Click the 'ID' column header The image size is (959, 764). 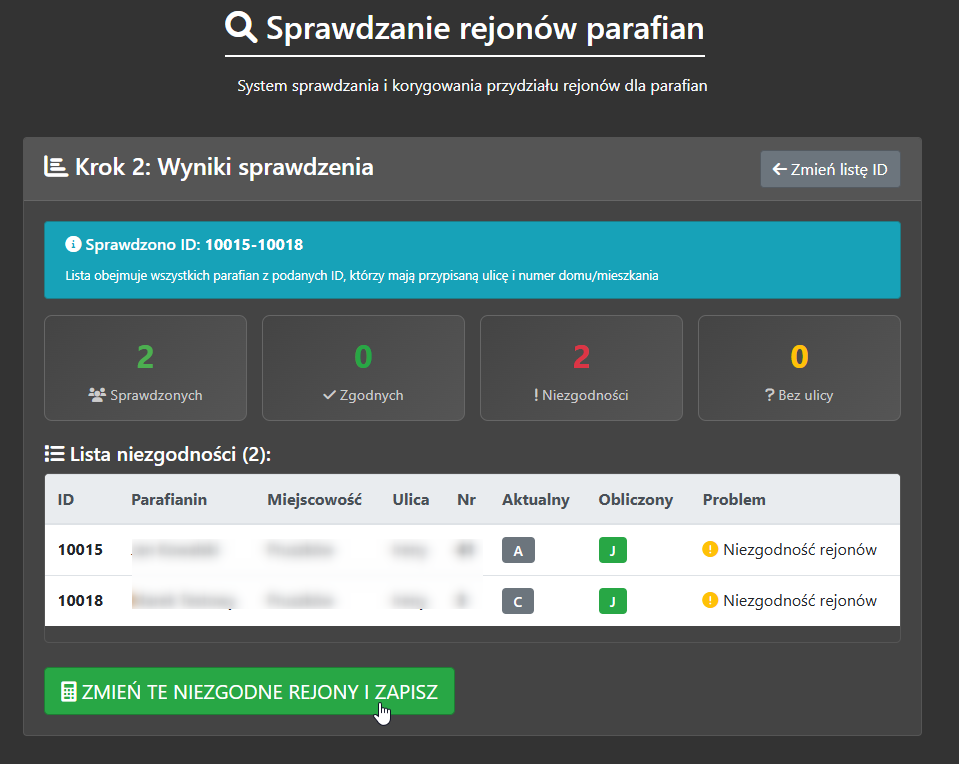pos(64,499)
